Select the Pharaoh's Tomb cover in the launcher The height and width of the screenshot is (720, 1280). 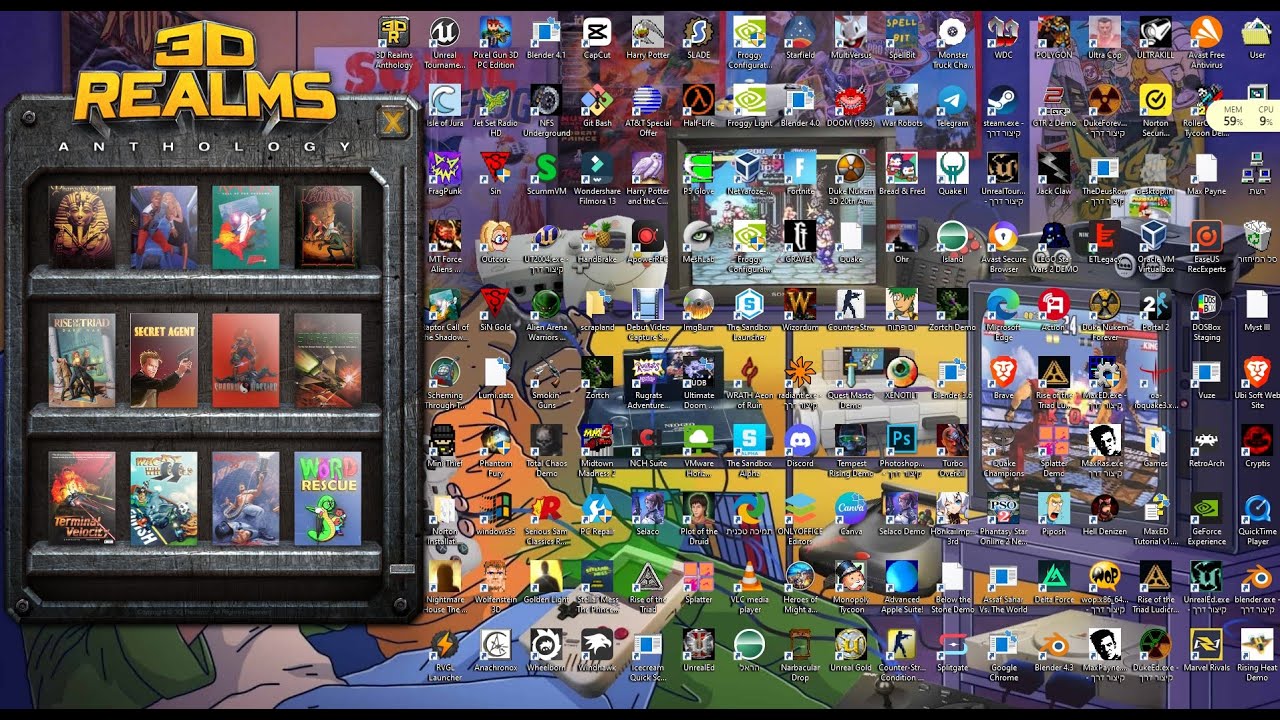click(82, 227)
